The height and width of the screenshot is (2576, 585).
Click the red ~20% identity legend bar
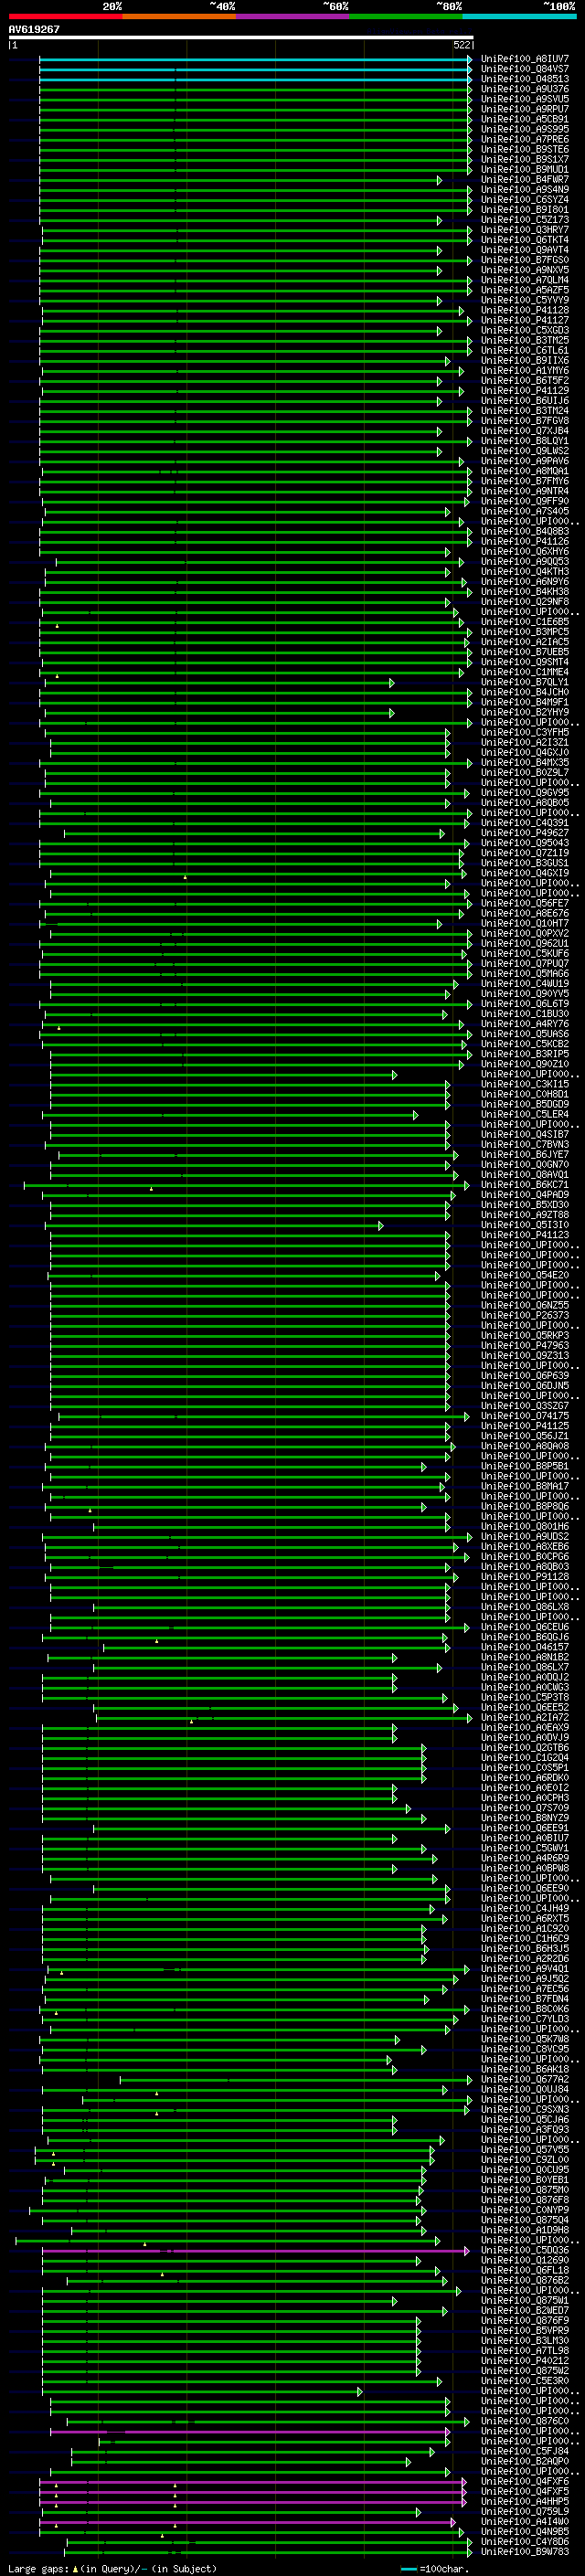(65, 16)
